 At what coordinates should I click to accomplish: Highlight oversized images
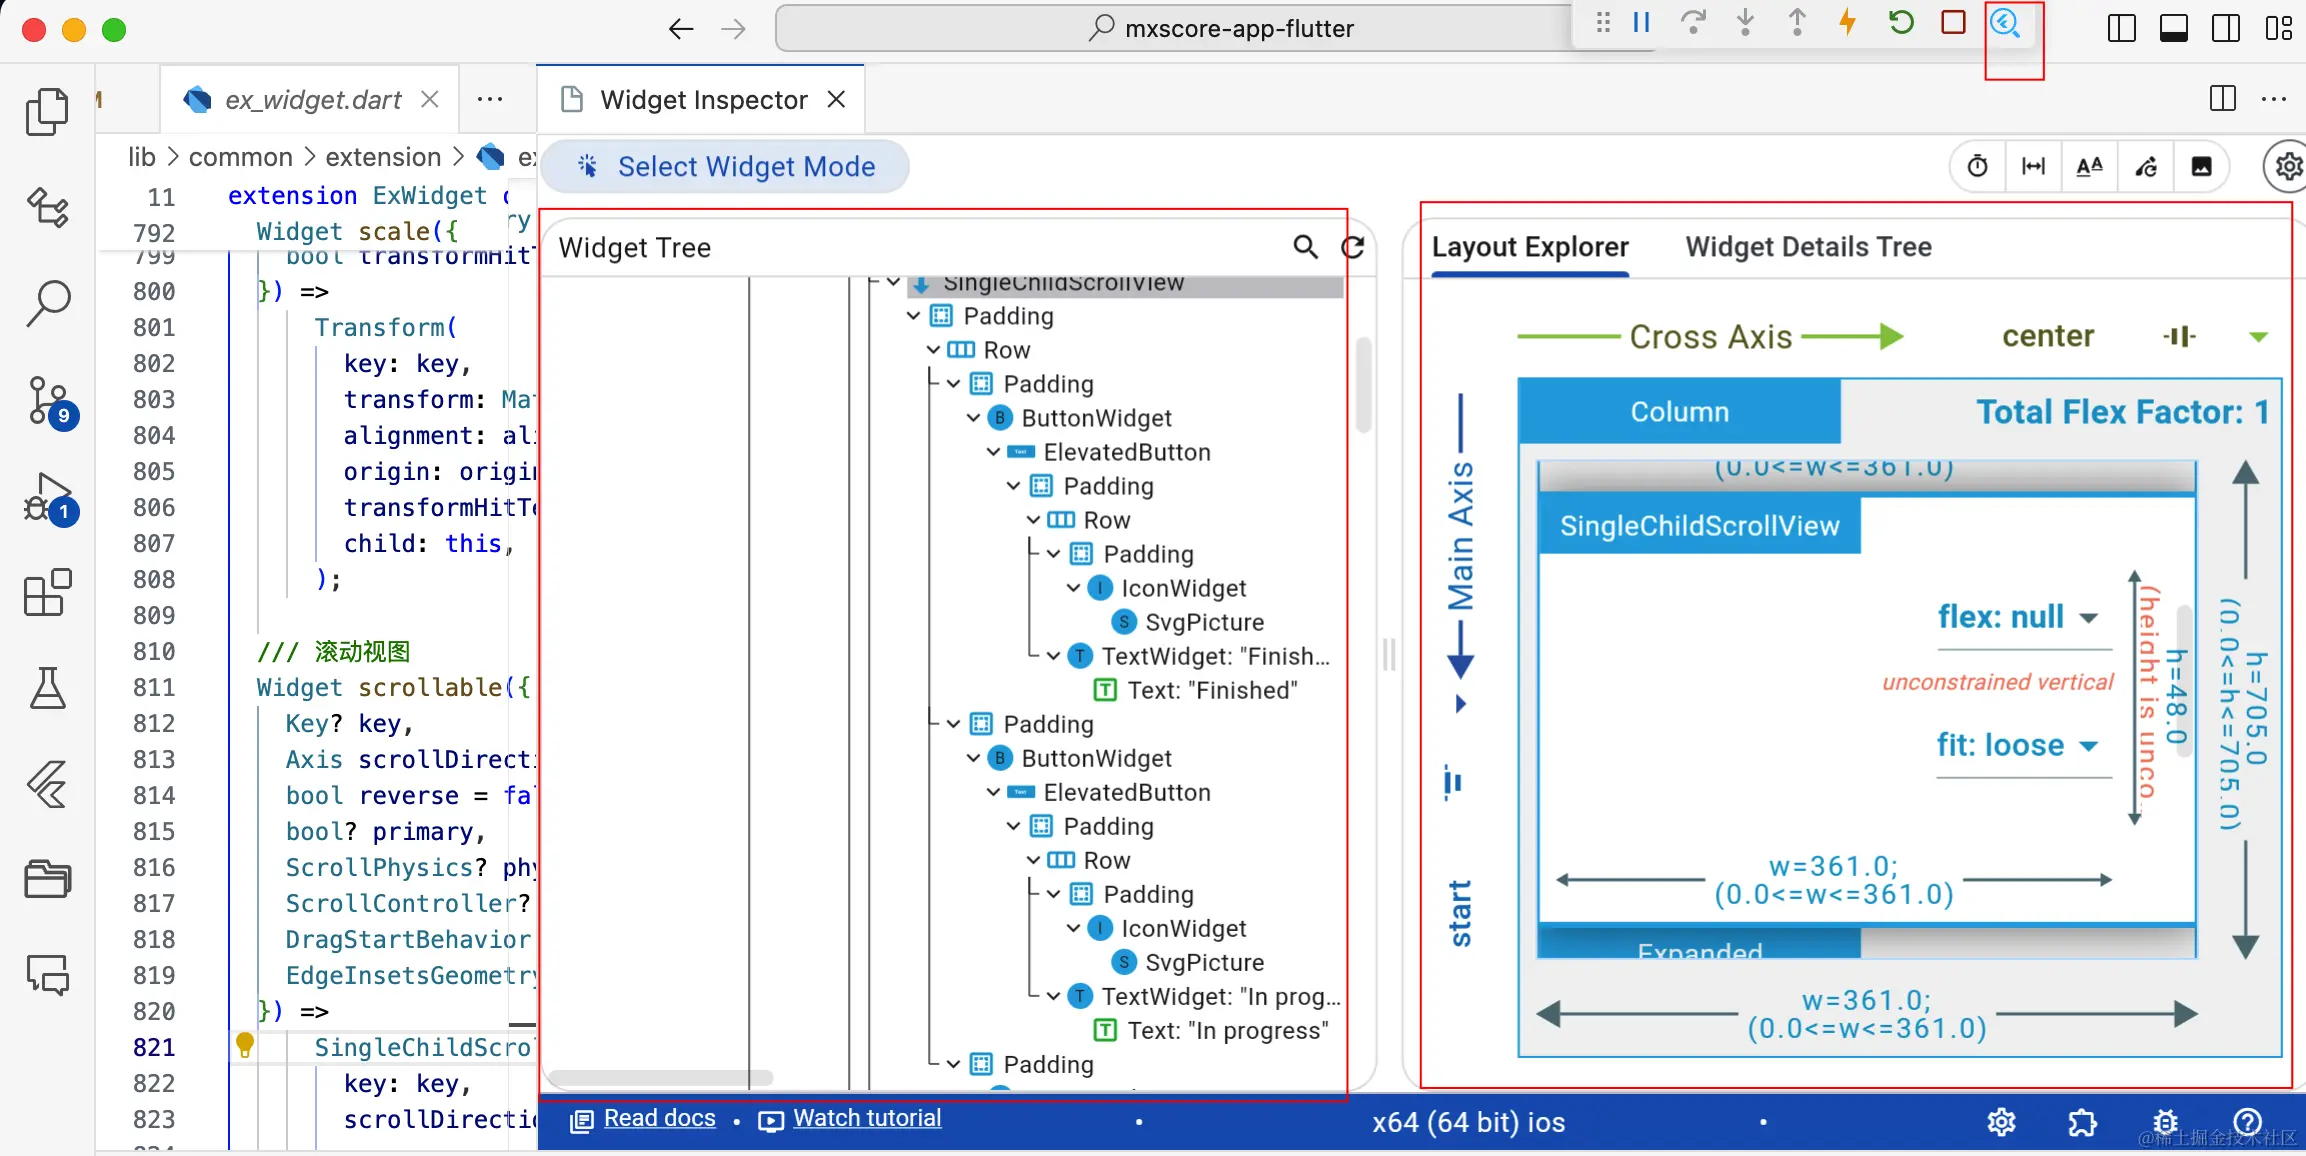coord(2202,166)
